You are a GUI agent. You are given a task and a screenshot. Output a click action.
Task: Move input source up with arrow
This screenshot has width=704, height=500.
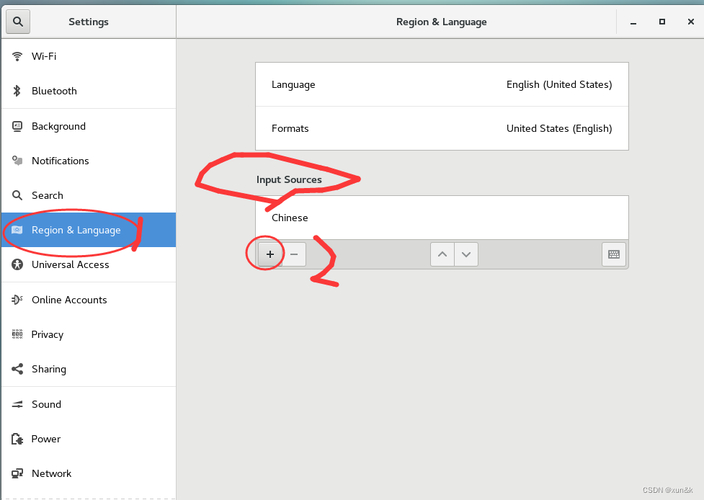(442, 254)
